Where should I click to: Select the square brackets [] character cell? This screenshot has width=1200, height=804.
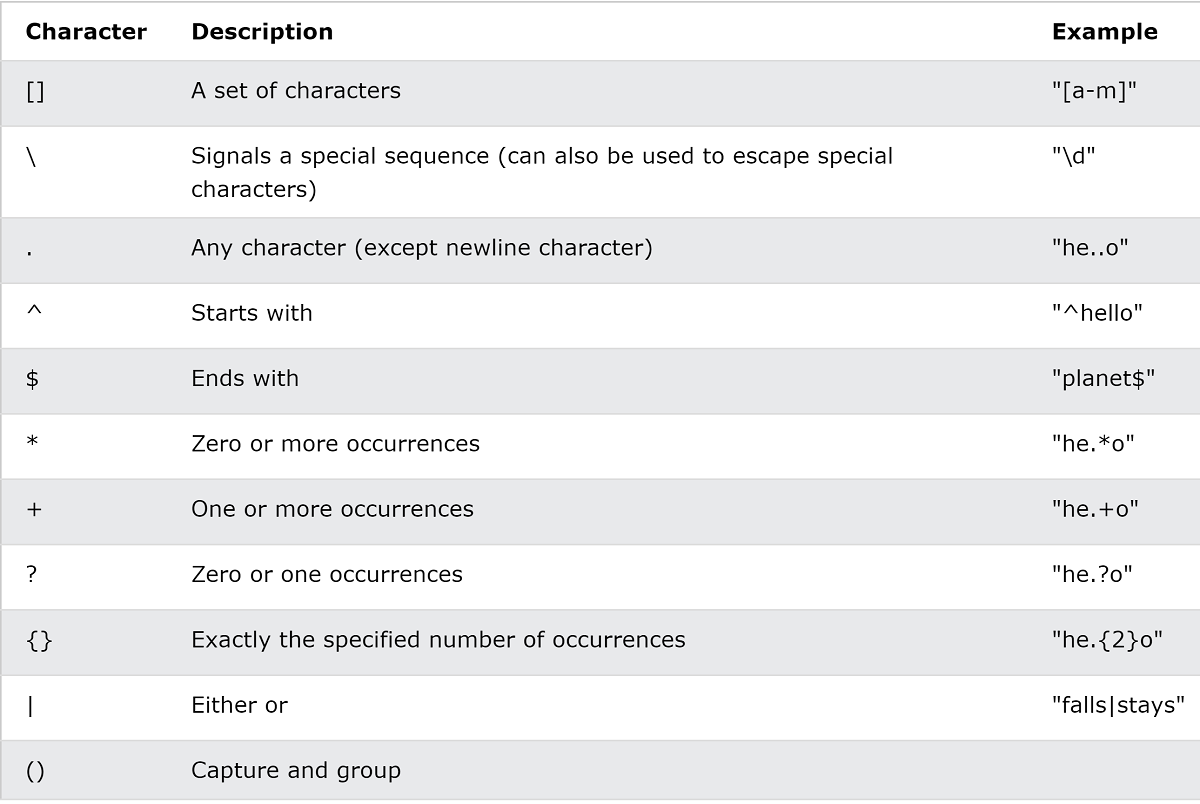(x=35, y=91)
